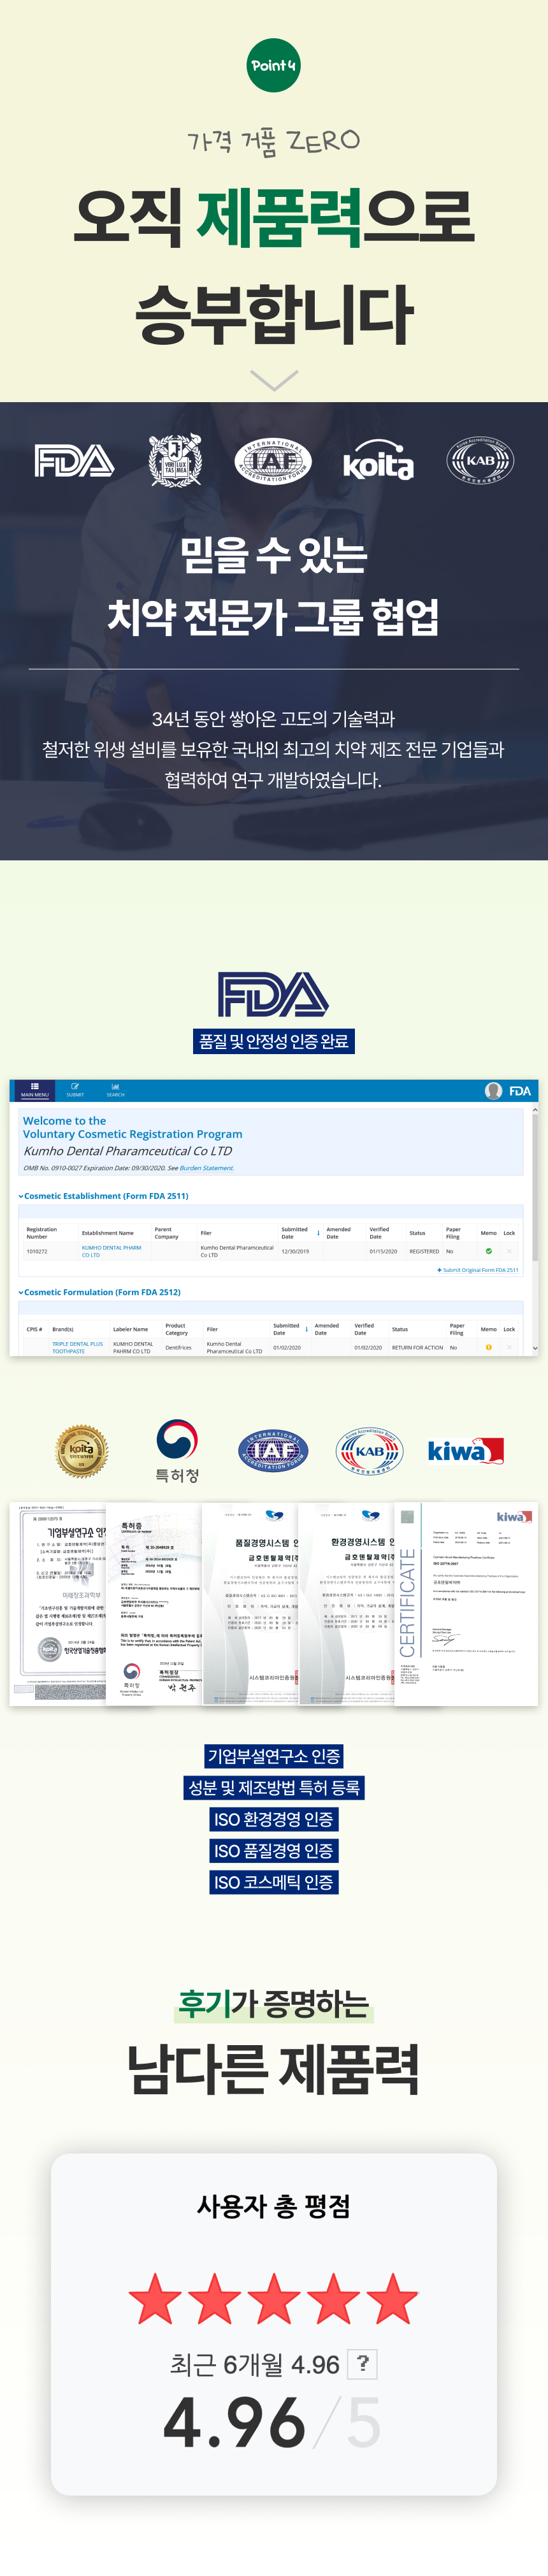Click the FDA logo in the portal header
548x2576 pixels.
point(520,1091)
